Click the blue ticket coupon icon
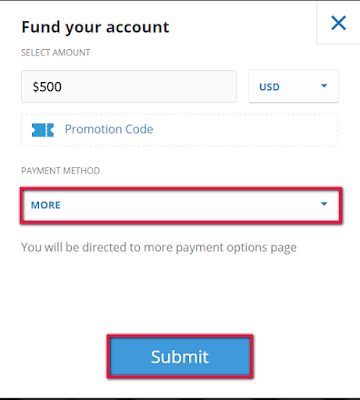360x400 pixels. 43,130
